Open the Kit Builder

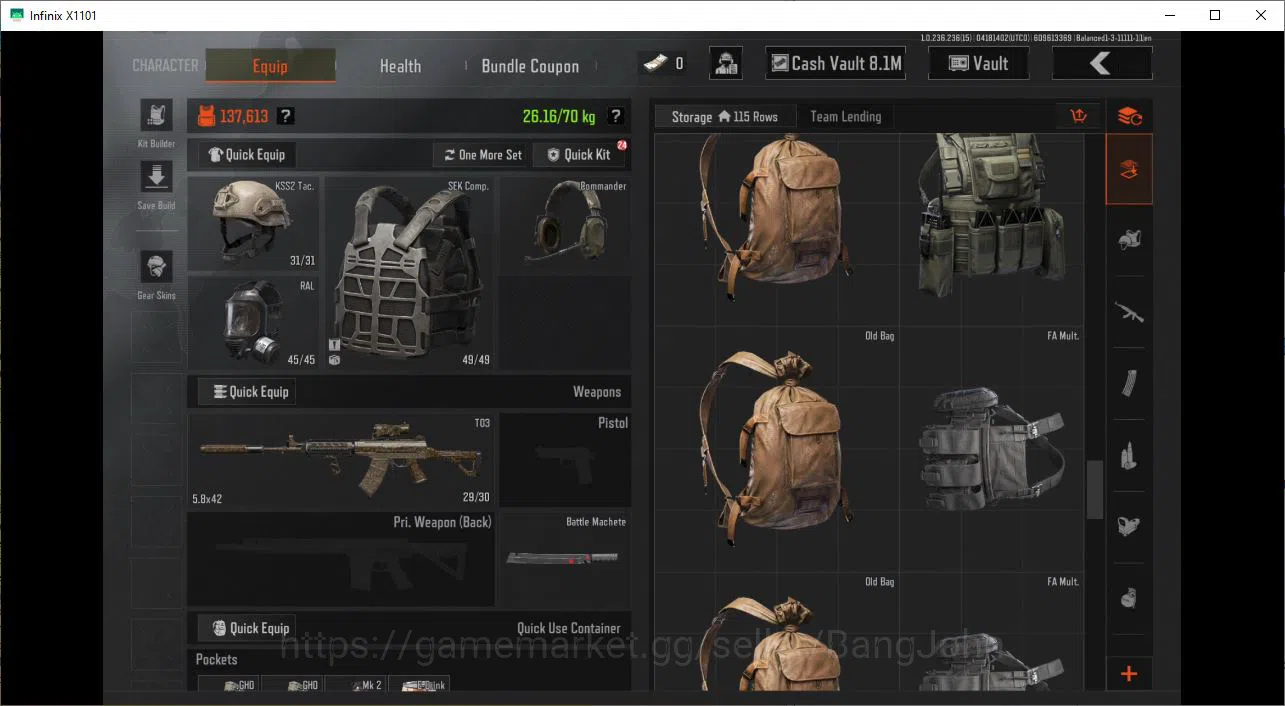tap(156, 116)
